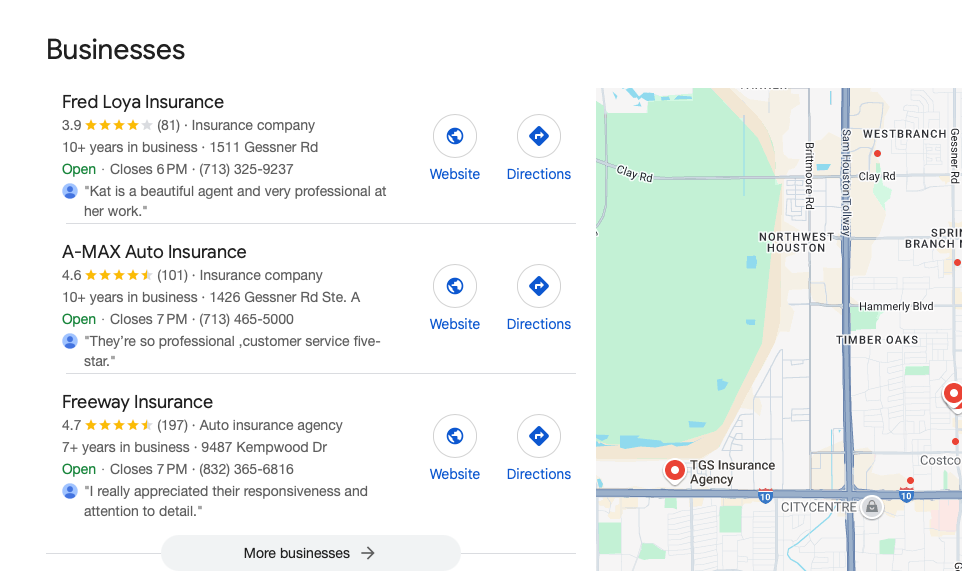Click the NORTHWEST HOUSTON label on the map
Image resolution: width=962 pixels, height=587 pixels.
coord(796,242)
